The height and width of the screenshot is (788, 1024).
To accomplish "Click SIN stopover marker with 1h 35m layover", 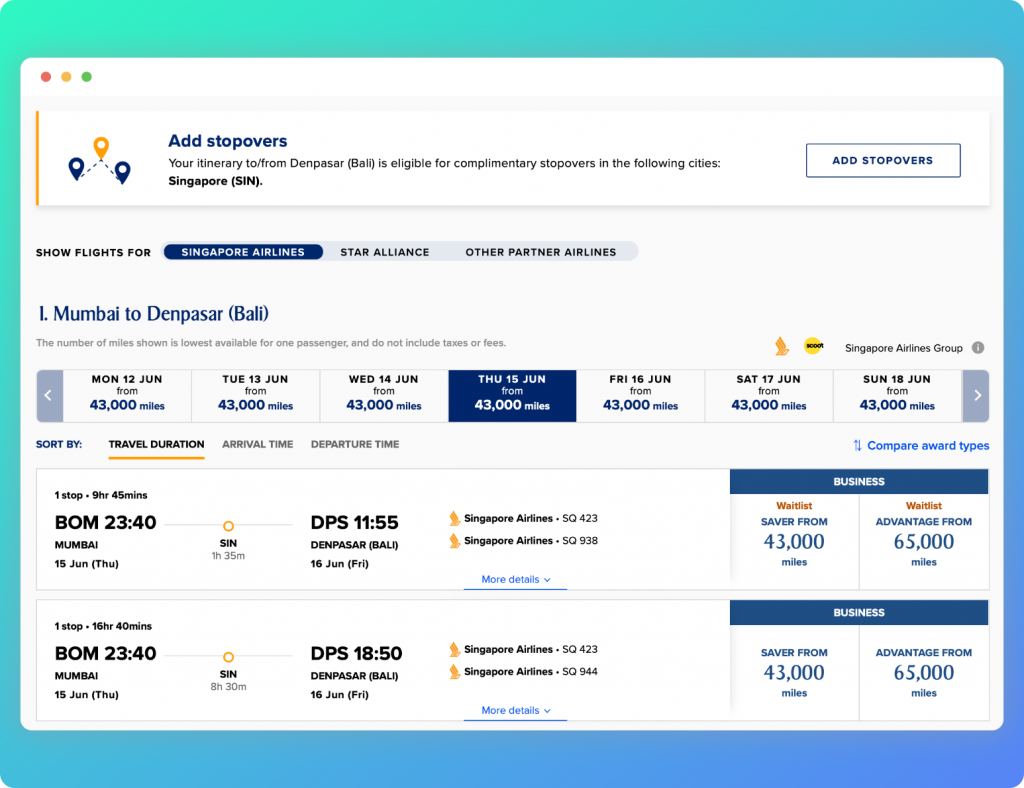I will point(229,526).
